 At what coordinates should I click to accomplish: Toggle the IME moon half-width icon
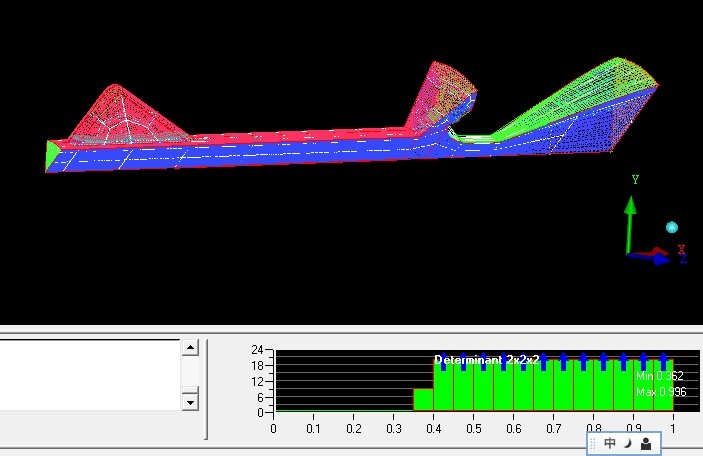tap(628, 443)
